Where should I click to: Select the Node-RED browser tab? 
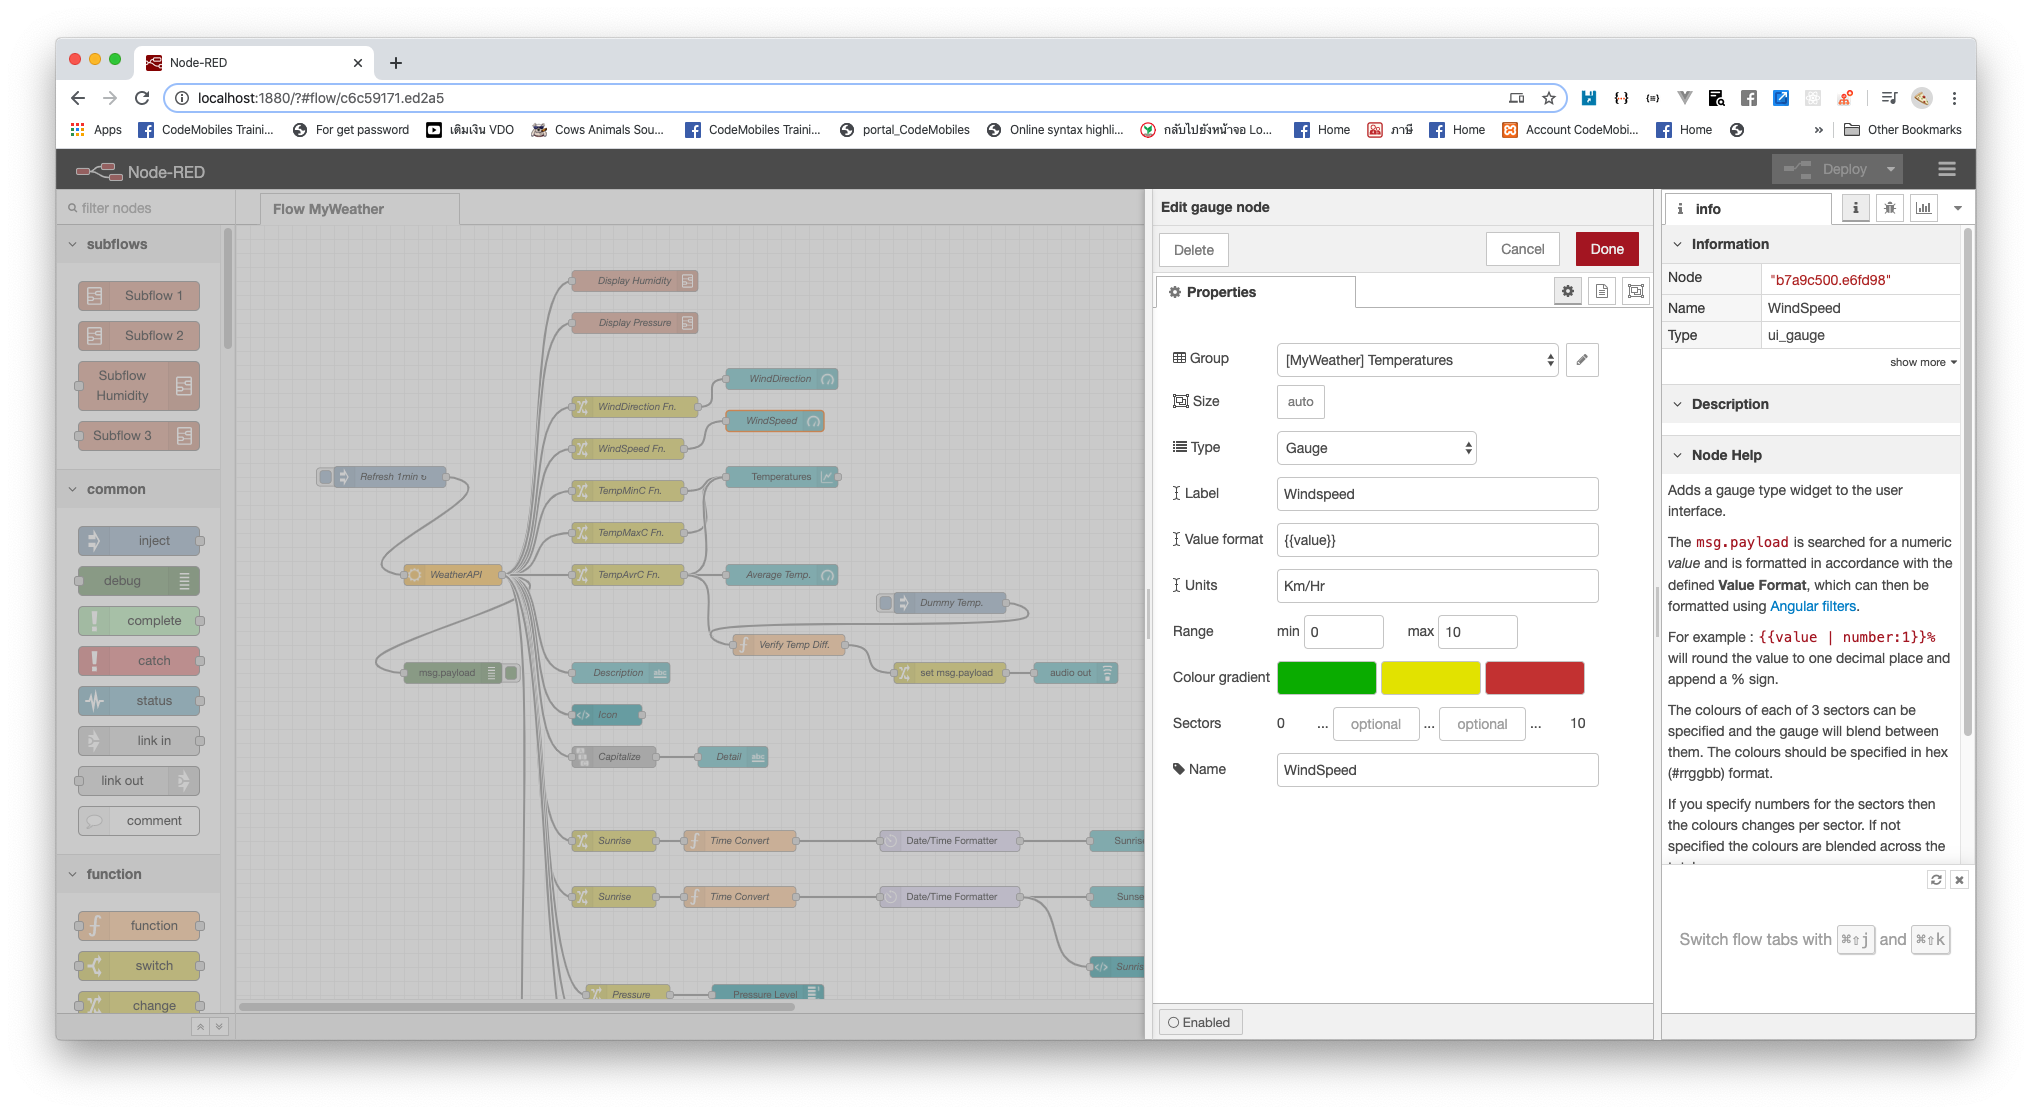point(255,62)
